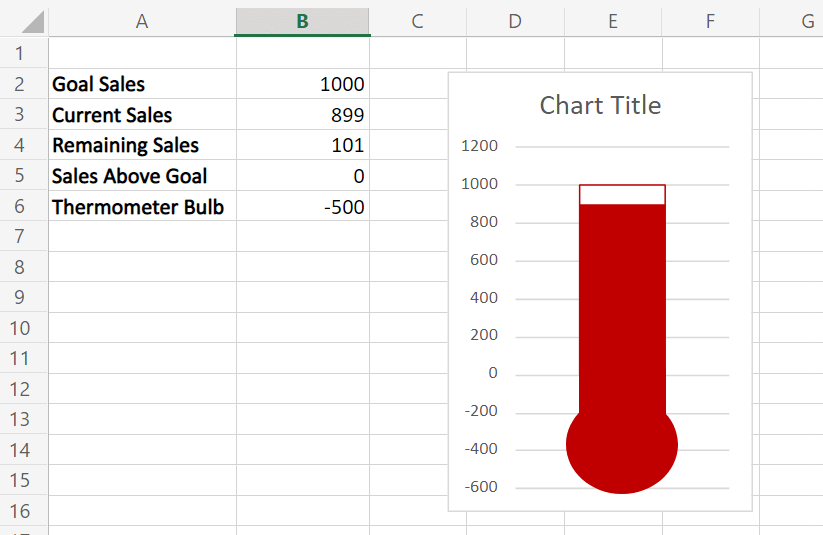
Task: Select Sales Above Goal value cell
Action: [303, 175]
